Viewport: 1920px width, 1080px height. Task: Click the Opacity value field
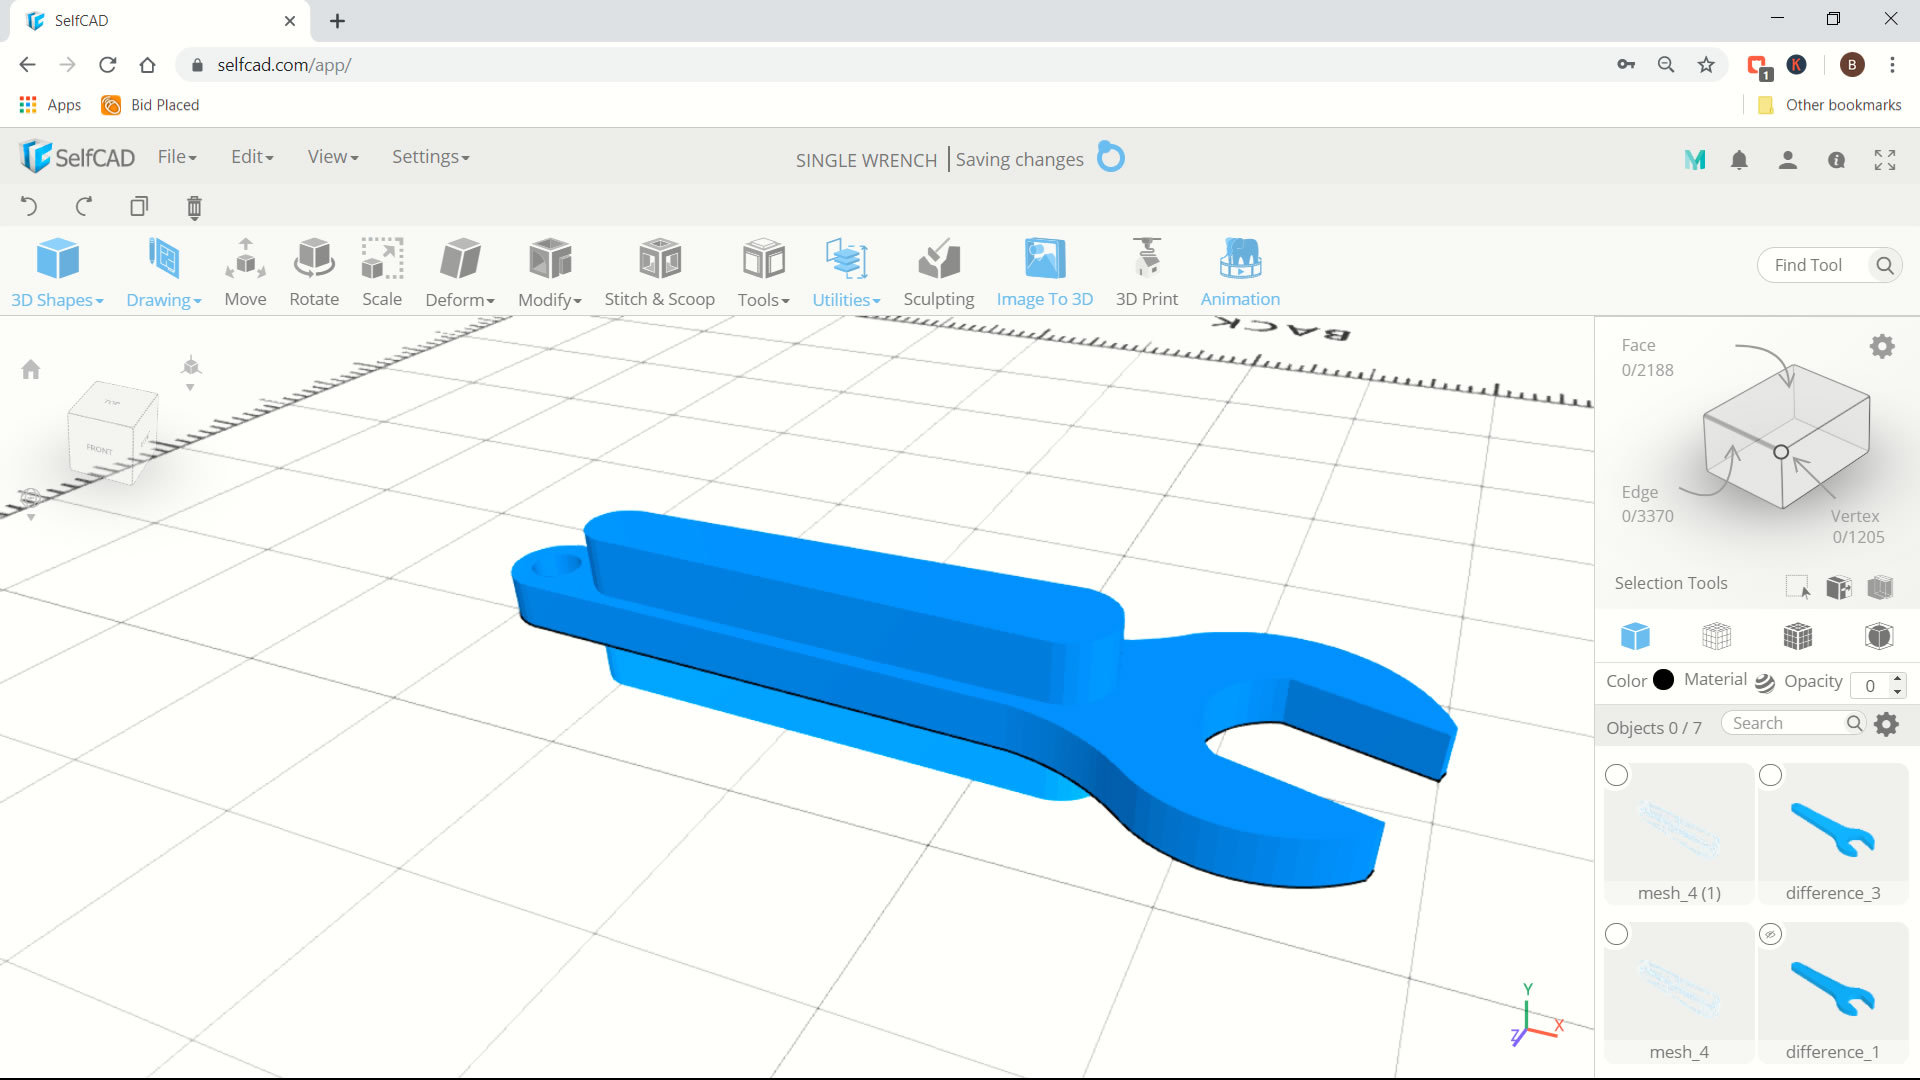[x=1870, y=685]
